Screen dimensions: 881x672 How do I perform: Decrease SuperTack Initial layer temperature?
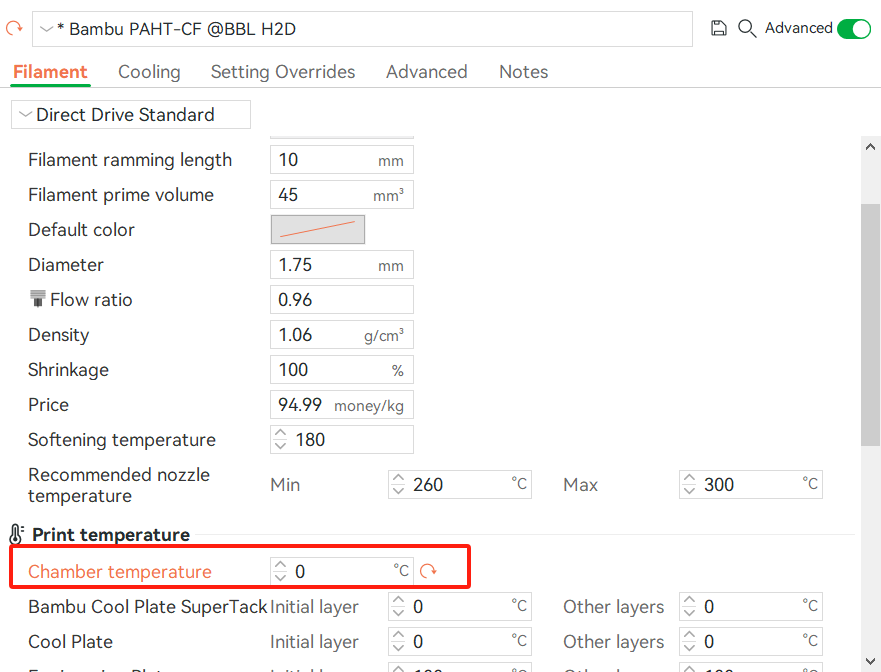(398, 612)
